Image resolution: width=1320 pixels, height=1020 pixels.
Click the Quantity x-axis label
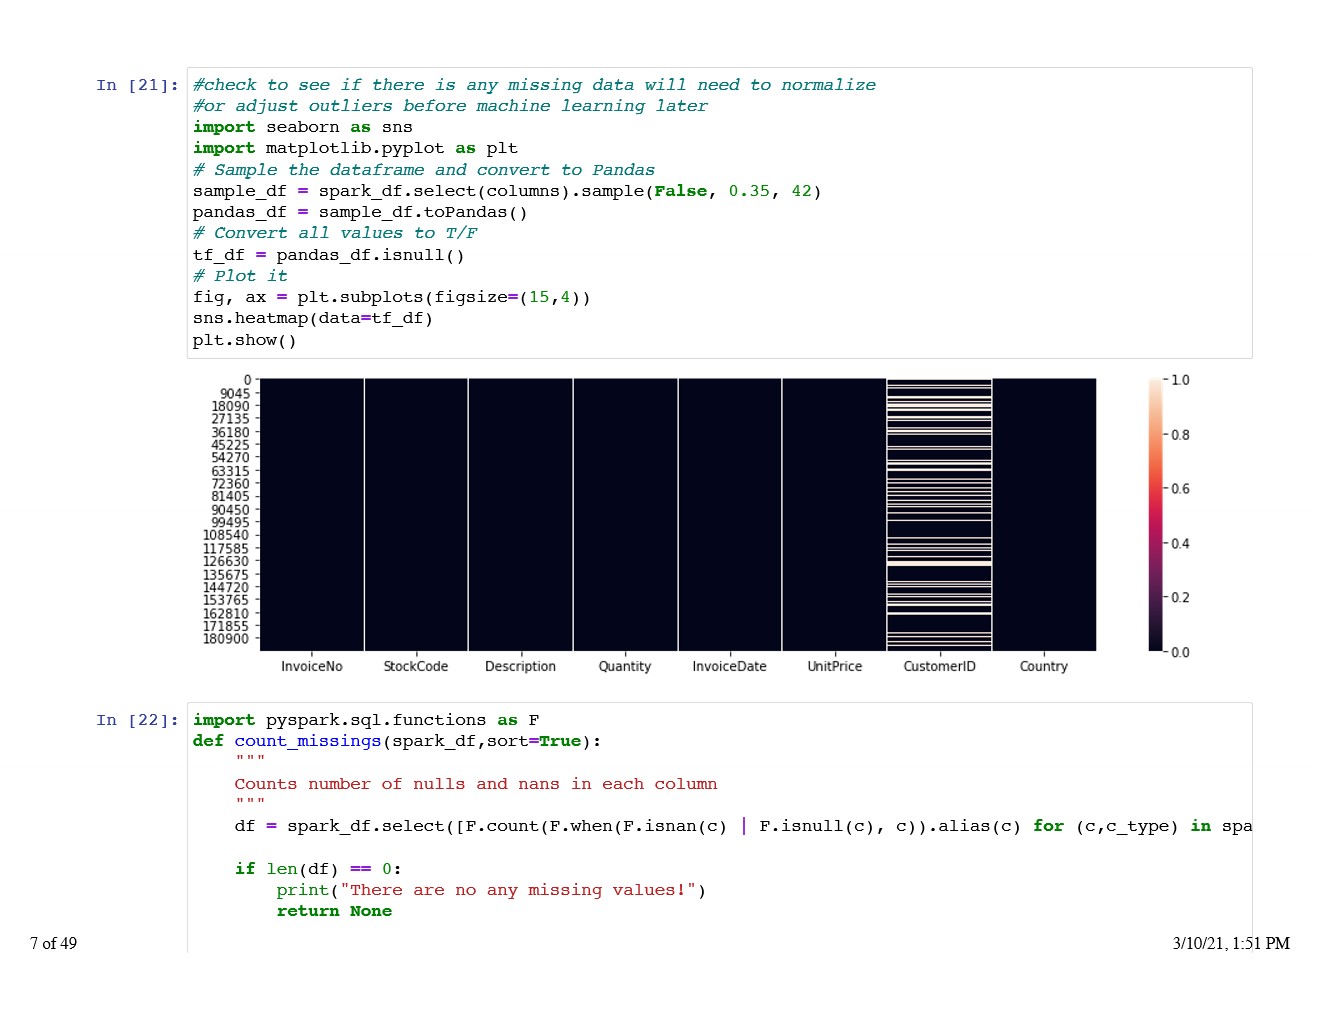pyautogui.click(x=624, y=666)
